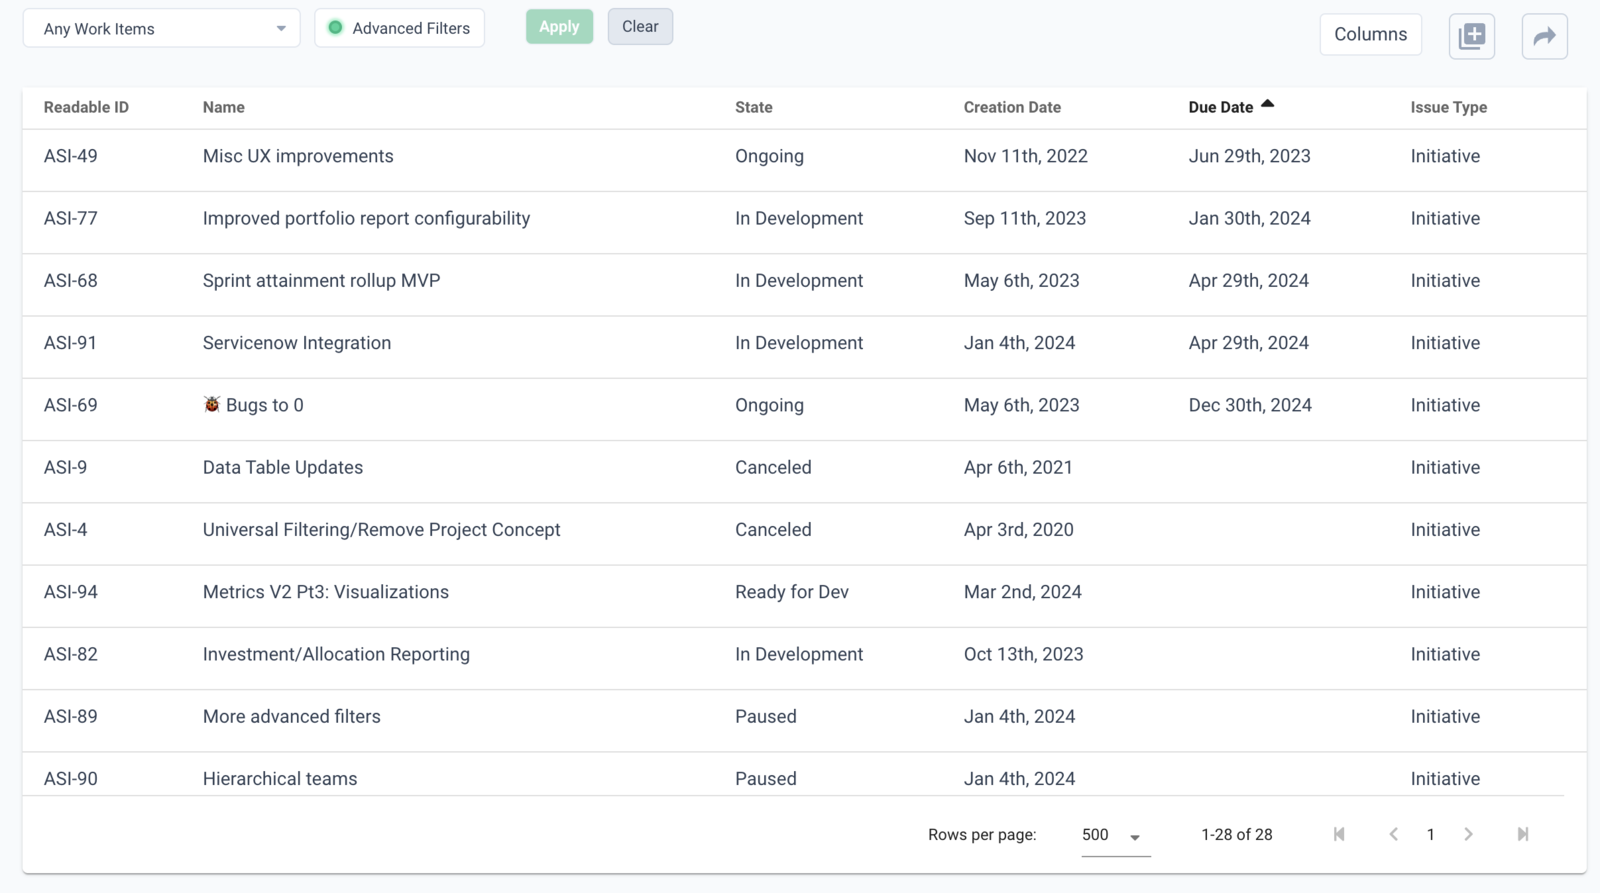Screen dimensions: 1600x893
Task: Go to next page chevron
Action: coord(1468,834)
